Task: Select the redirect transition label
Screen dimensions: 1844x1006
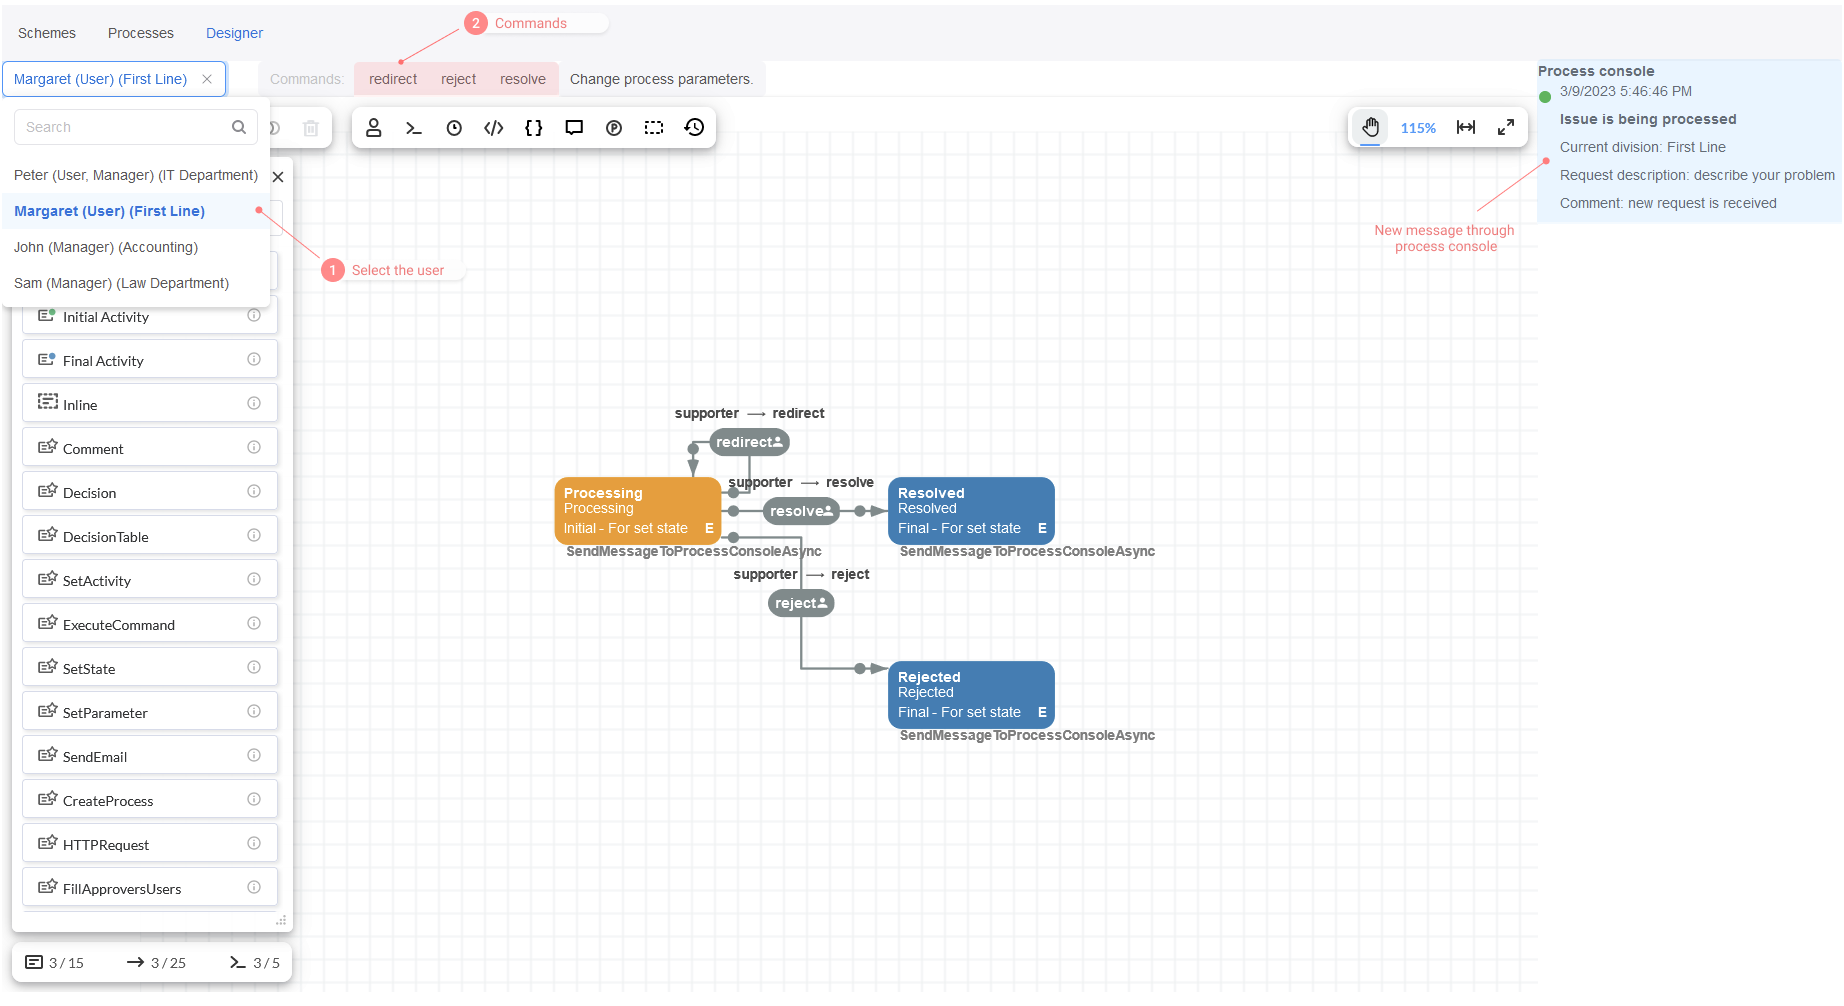Action: tap(749, 442)
